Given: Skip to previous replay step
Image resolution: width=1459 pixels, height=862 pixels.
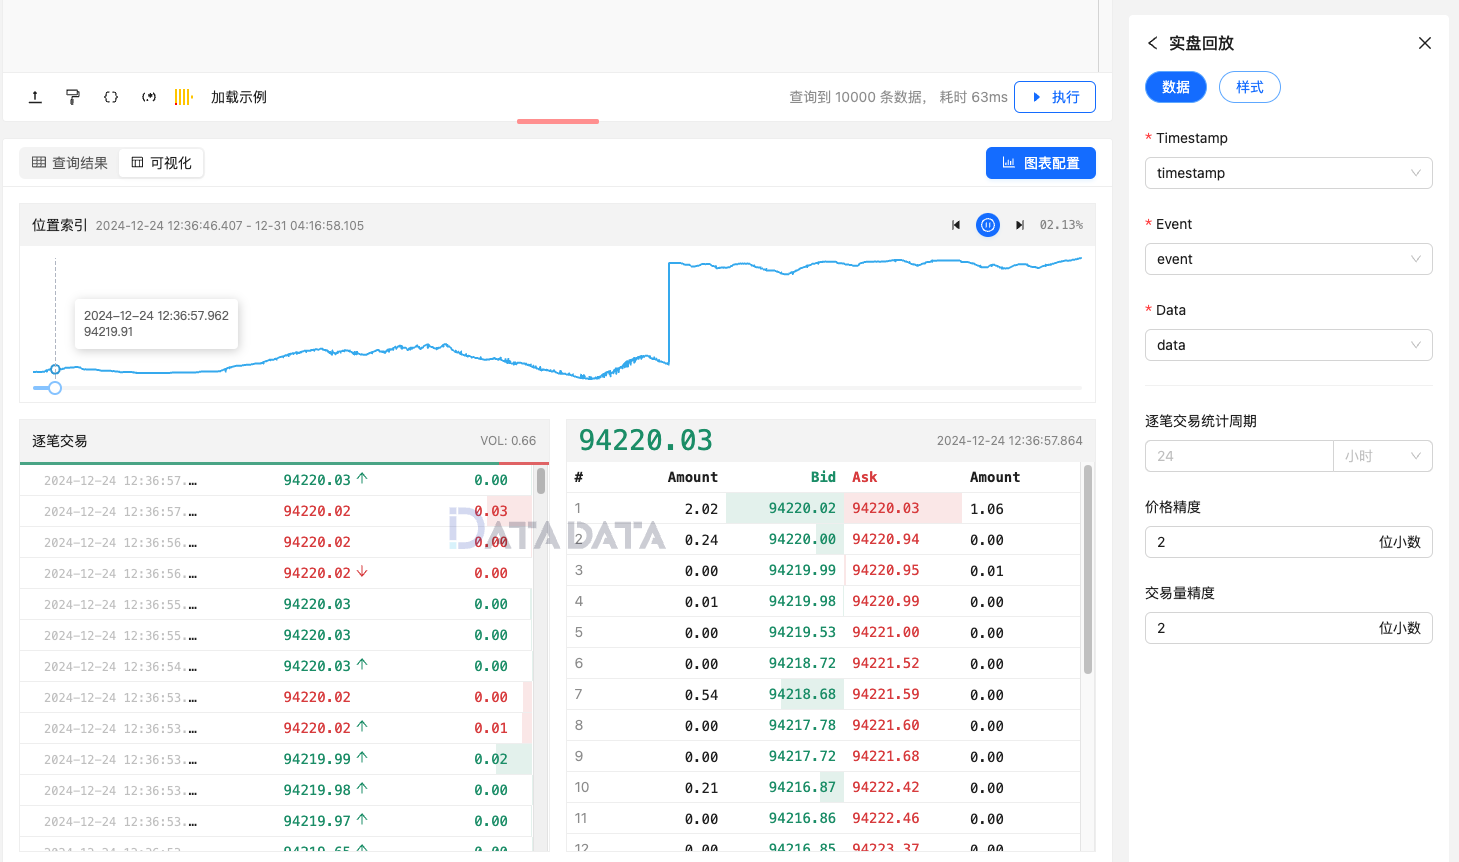Looking at the screenshot, I should point(956,225).
